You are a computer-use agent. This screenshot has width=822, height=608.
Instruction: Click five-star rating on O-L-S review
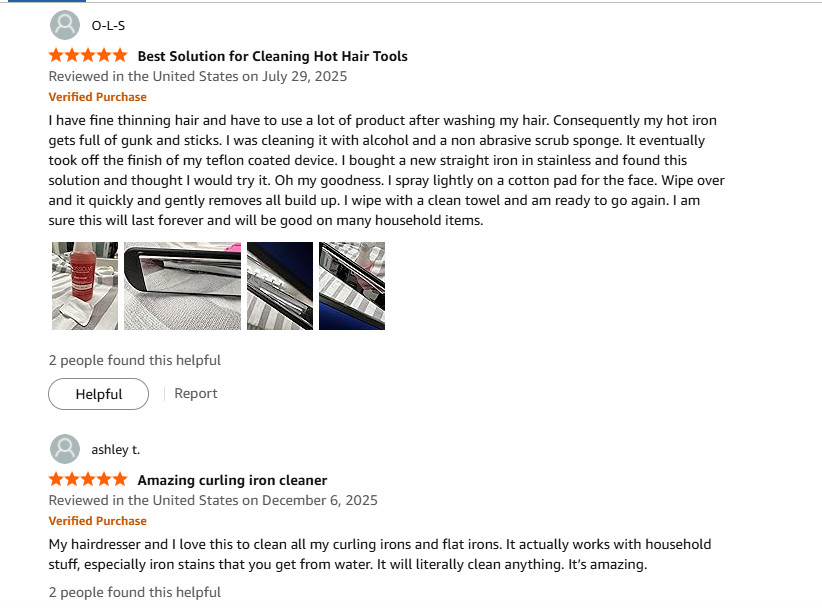click(x=88, y=55)
